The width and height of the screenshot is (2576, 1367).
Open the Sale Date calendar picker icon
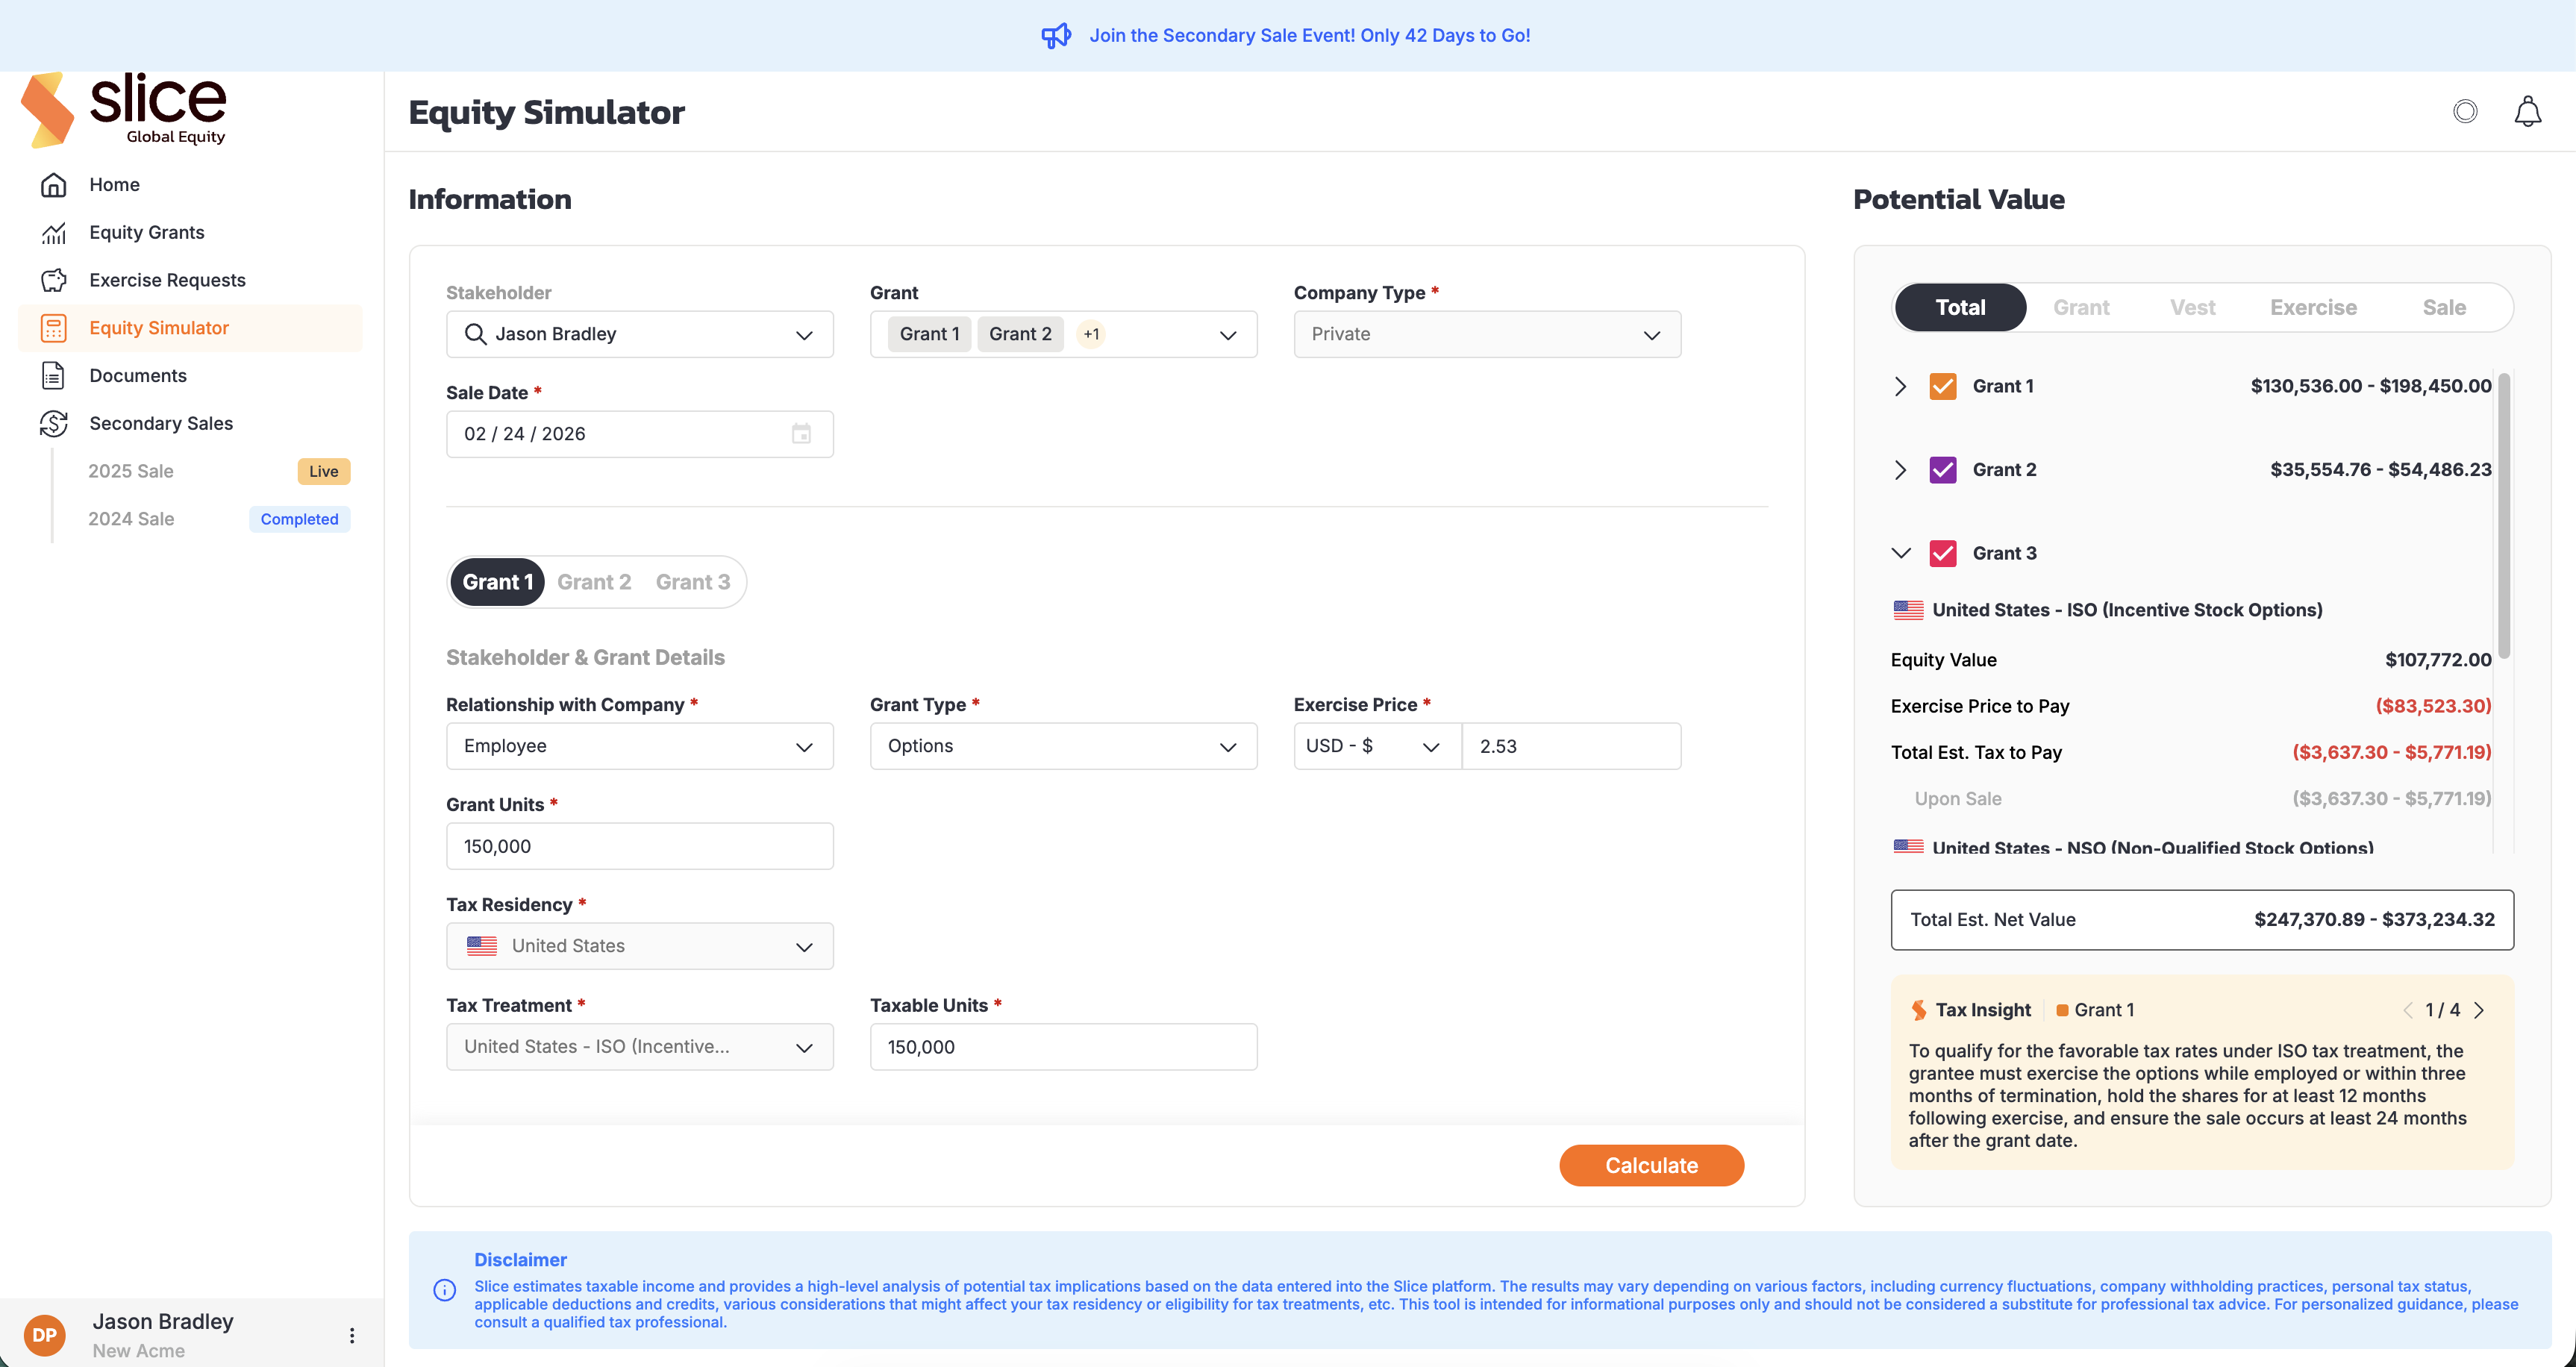801,434
